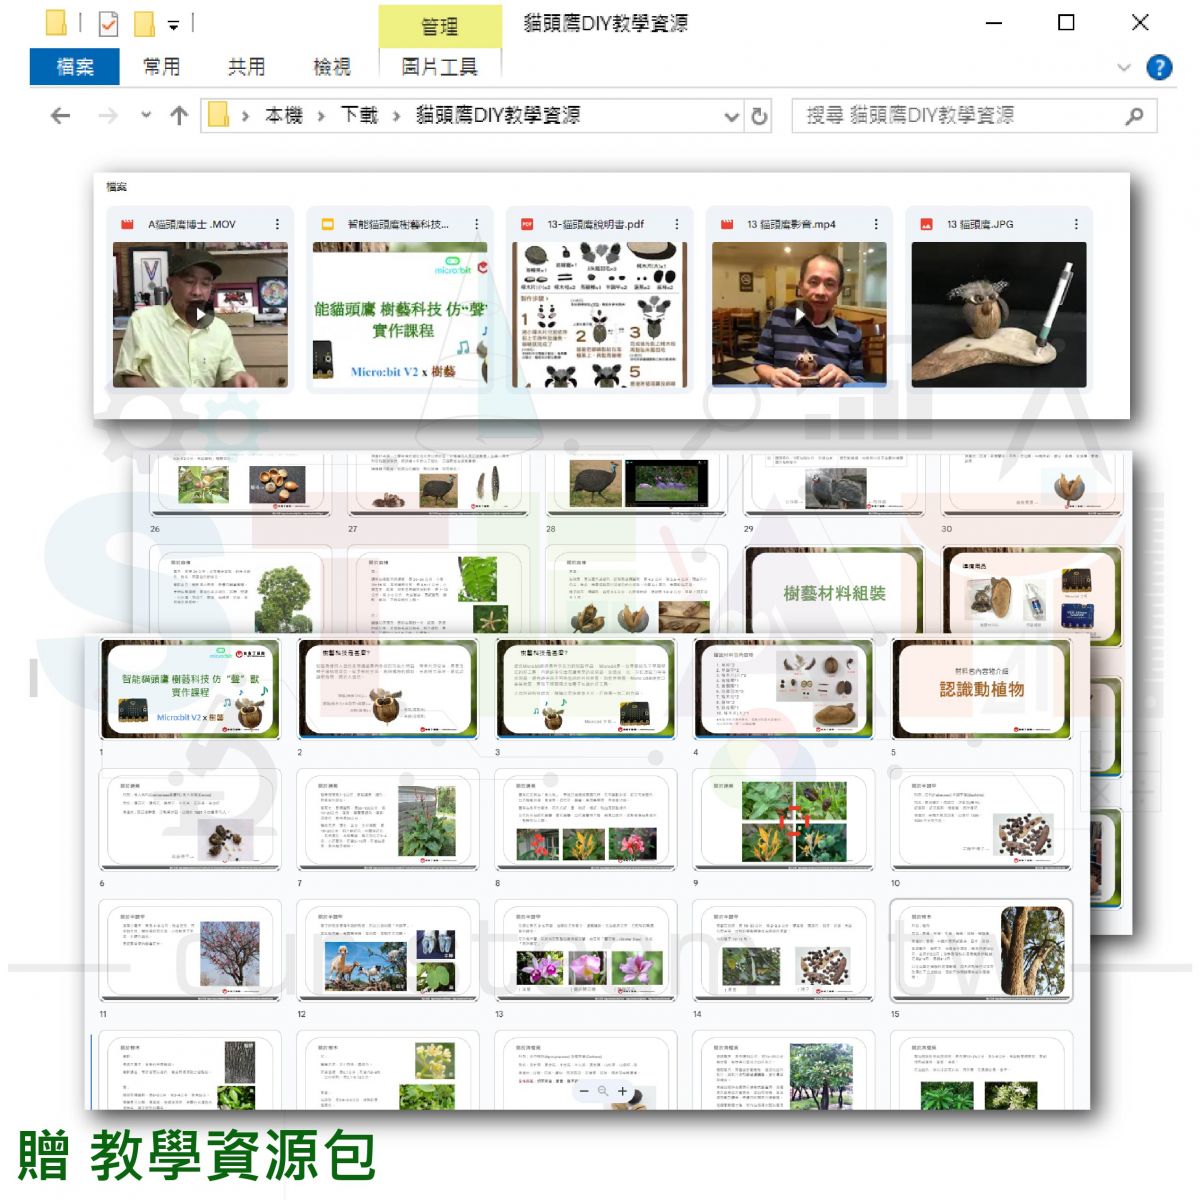Screen dimensions: 1200x1200
Task: Play the 13 貓頭鷹影音.mp4 video preview
Action: point(800,315)
